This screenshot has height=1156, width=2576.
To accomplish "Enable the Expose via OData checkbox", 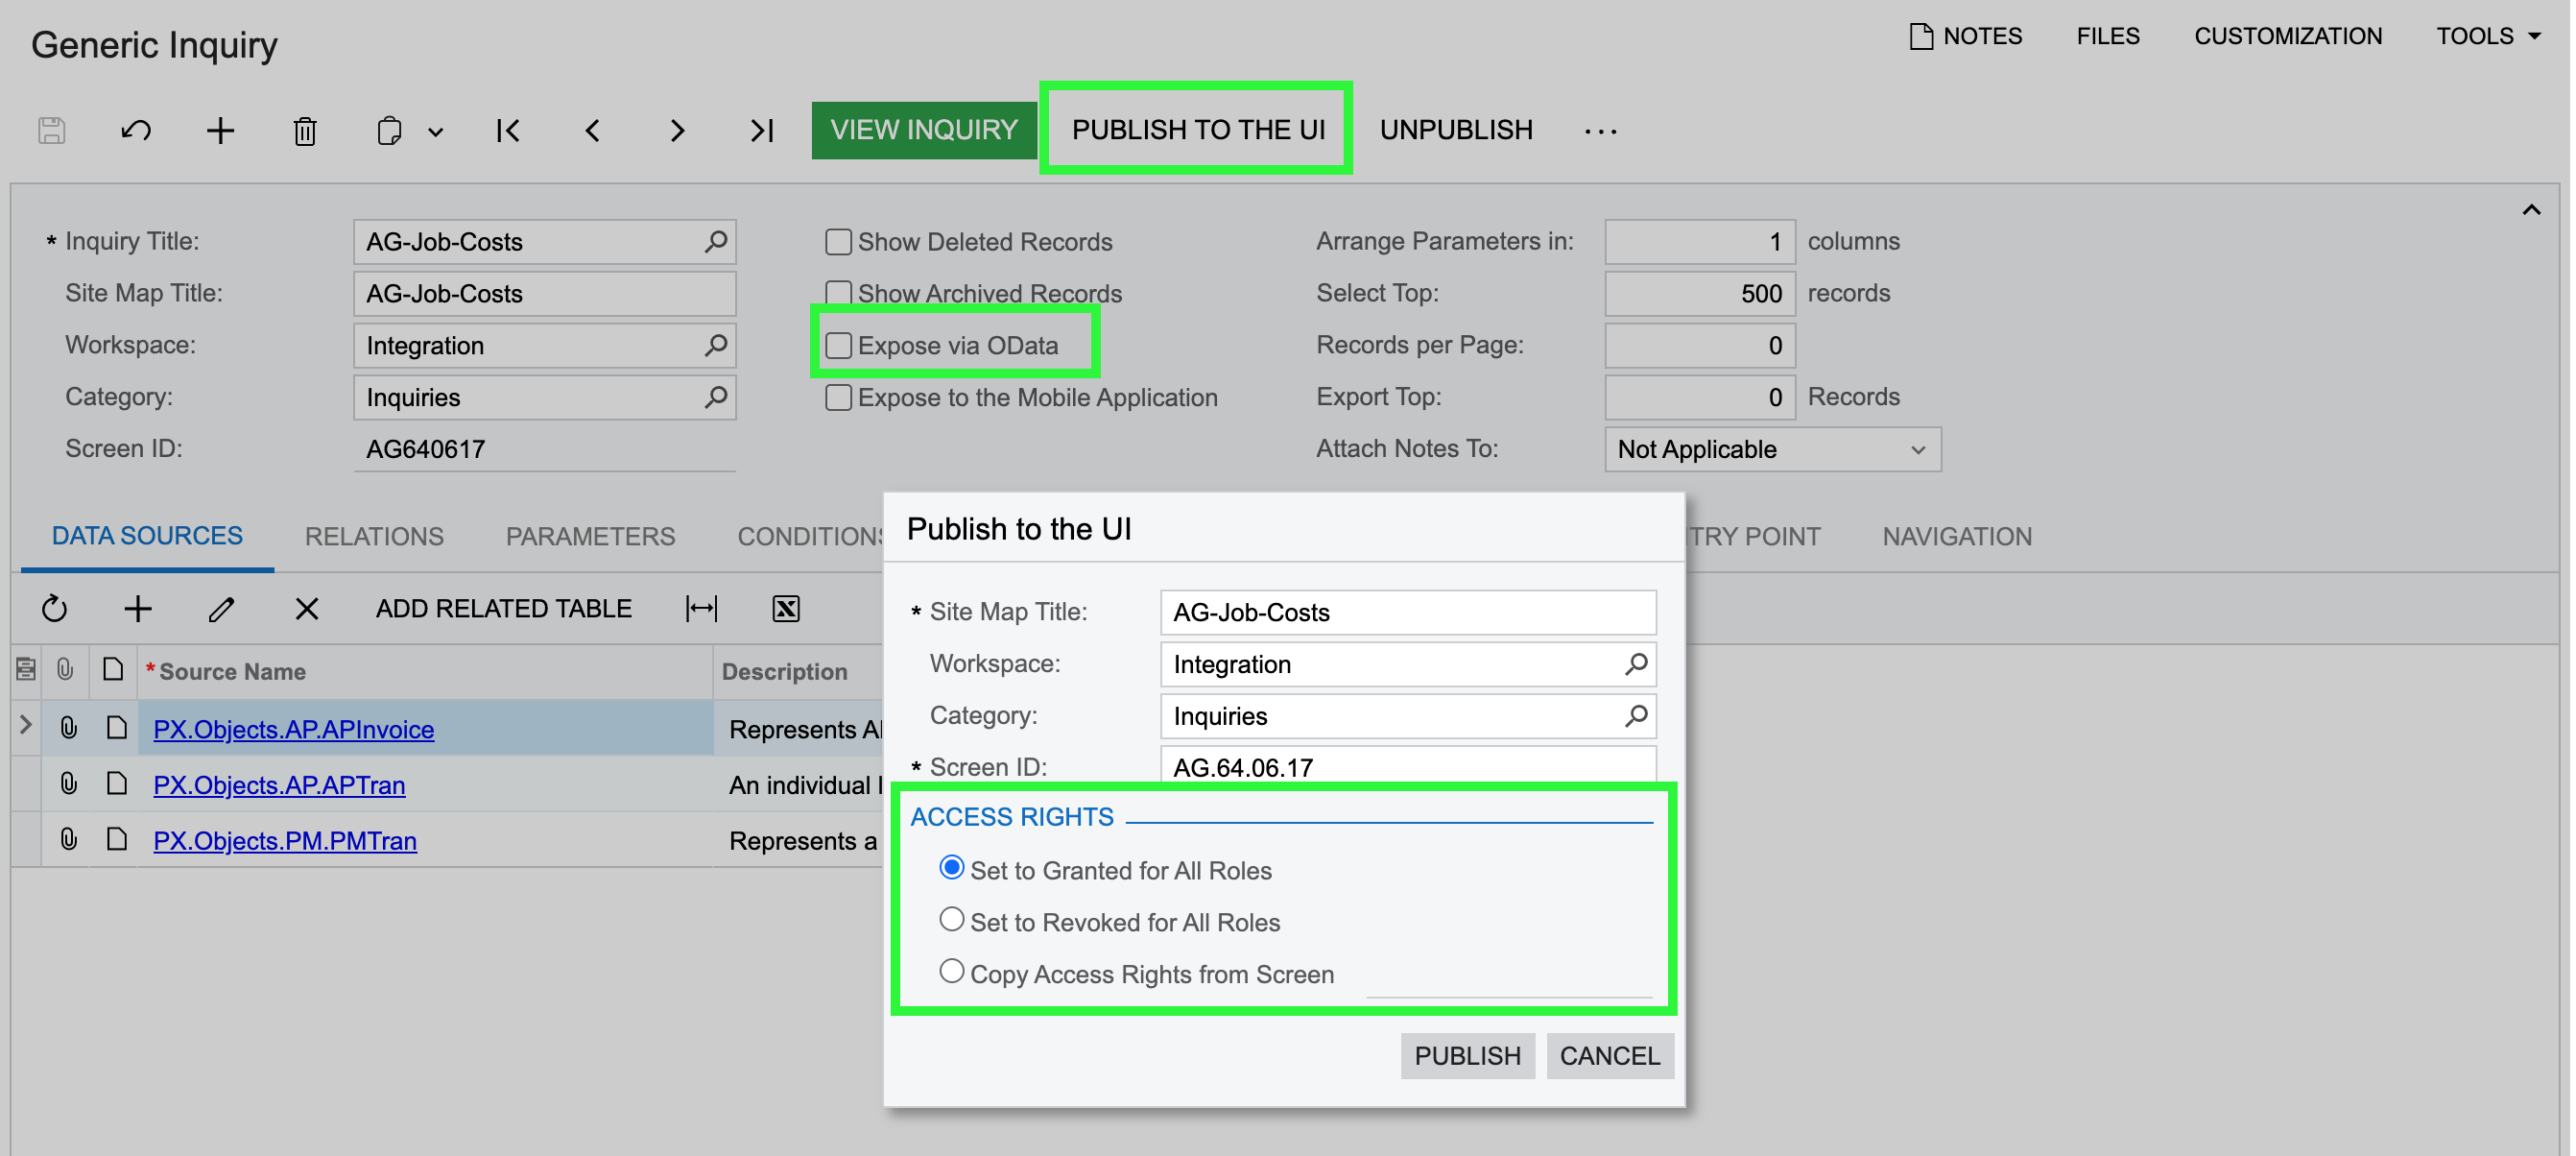I will (838, 346).
